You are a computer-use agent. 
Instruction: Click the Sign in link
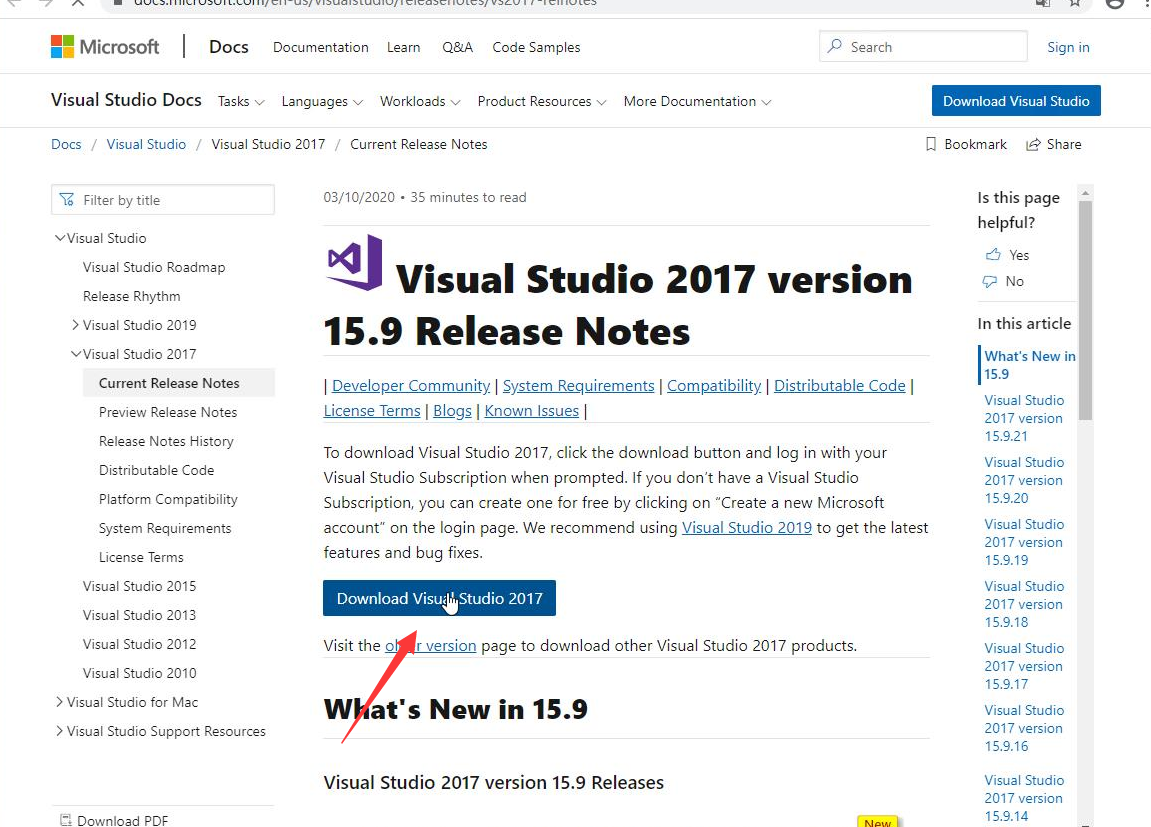[x=1068, y=47]
